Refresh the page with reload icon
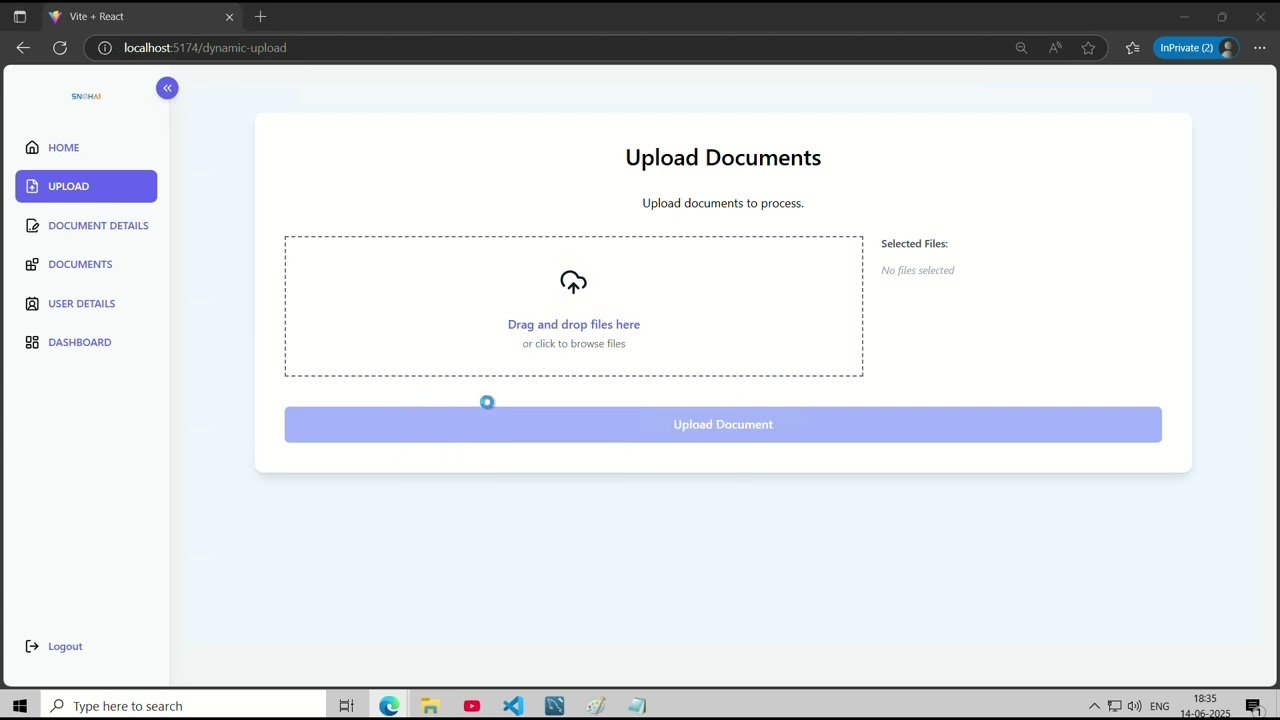The image size is (1280, 720). tap(60, 47)
